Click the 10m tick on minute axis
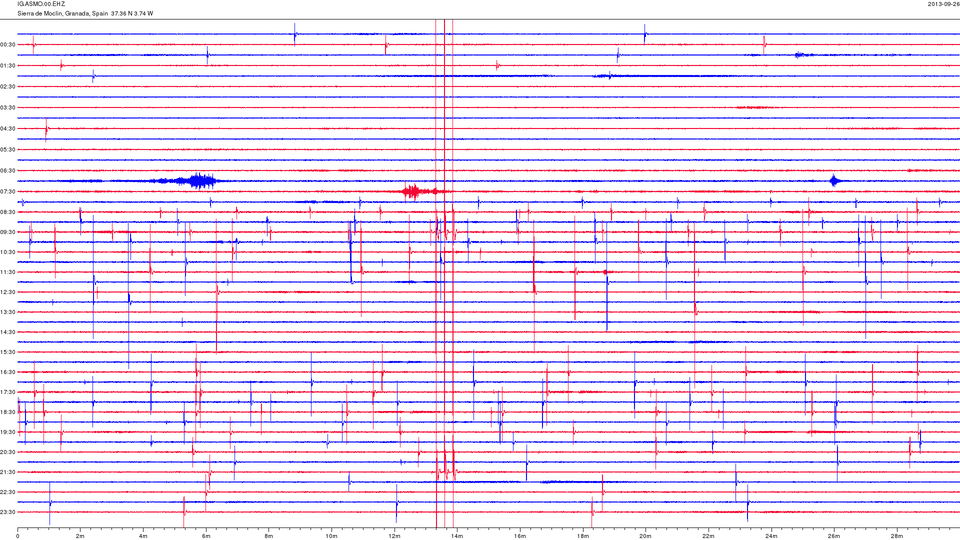Viewport: 960px width, 540px height. coord(331,536)
